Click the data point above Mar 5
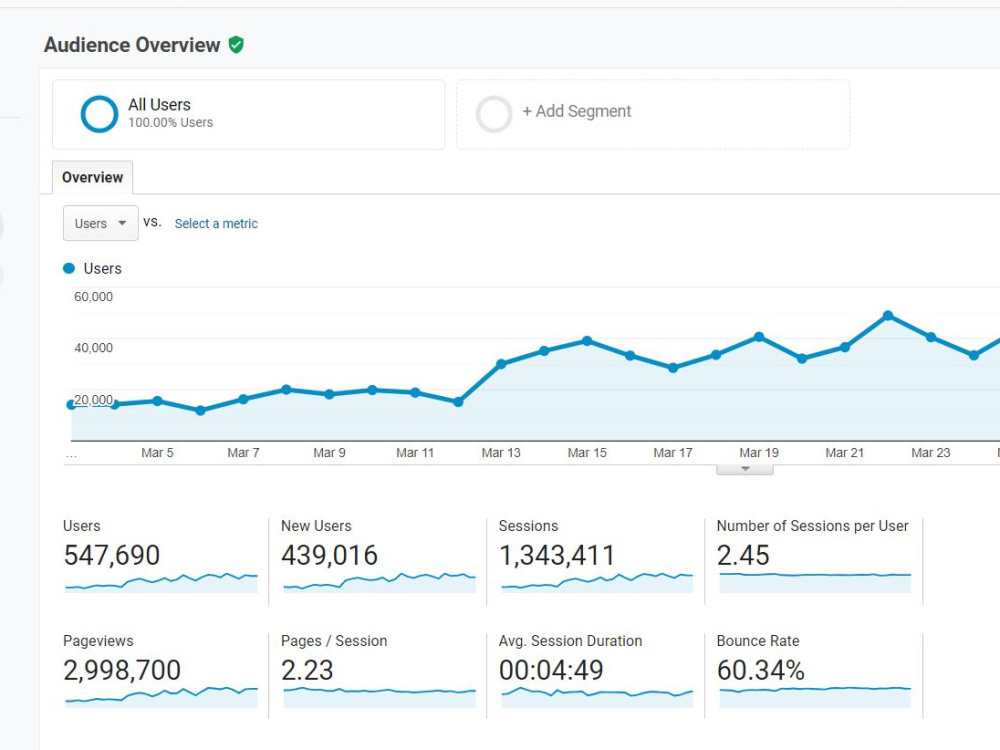 click(158, 401)
